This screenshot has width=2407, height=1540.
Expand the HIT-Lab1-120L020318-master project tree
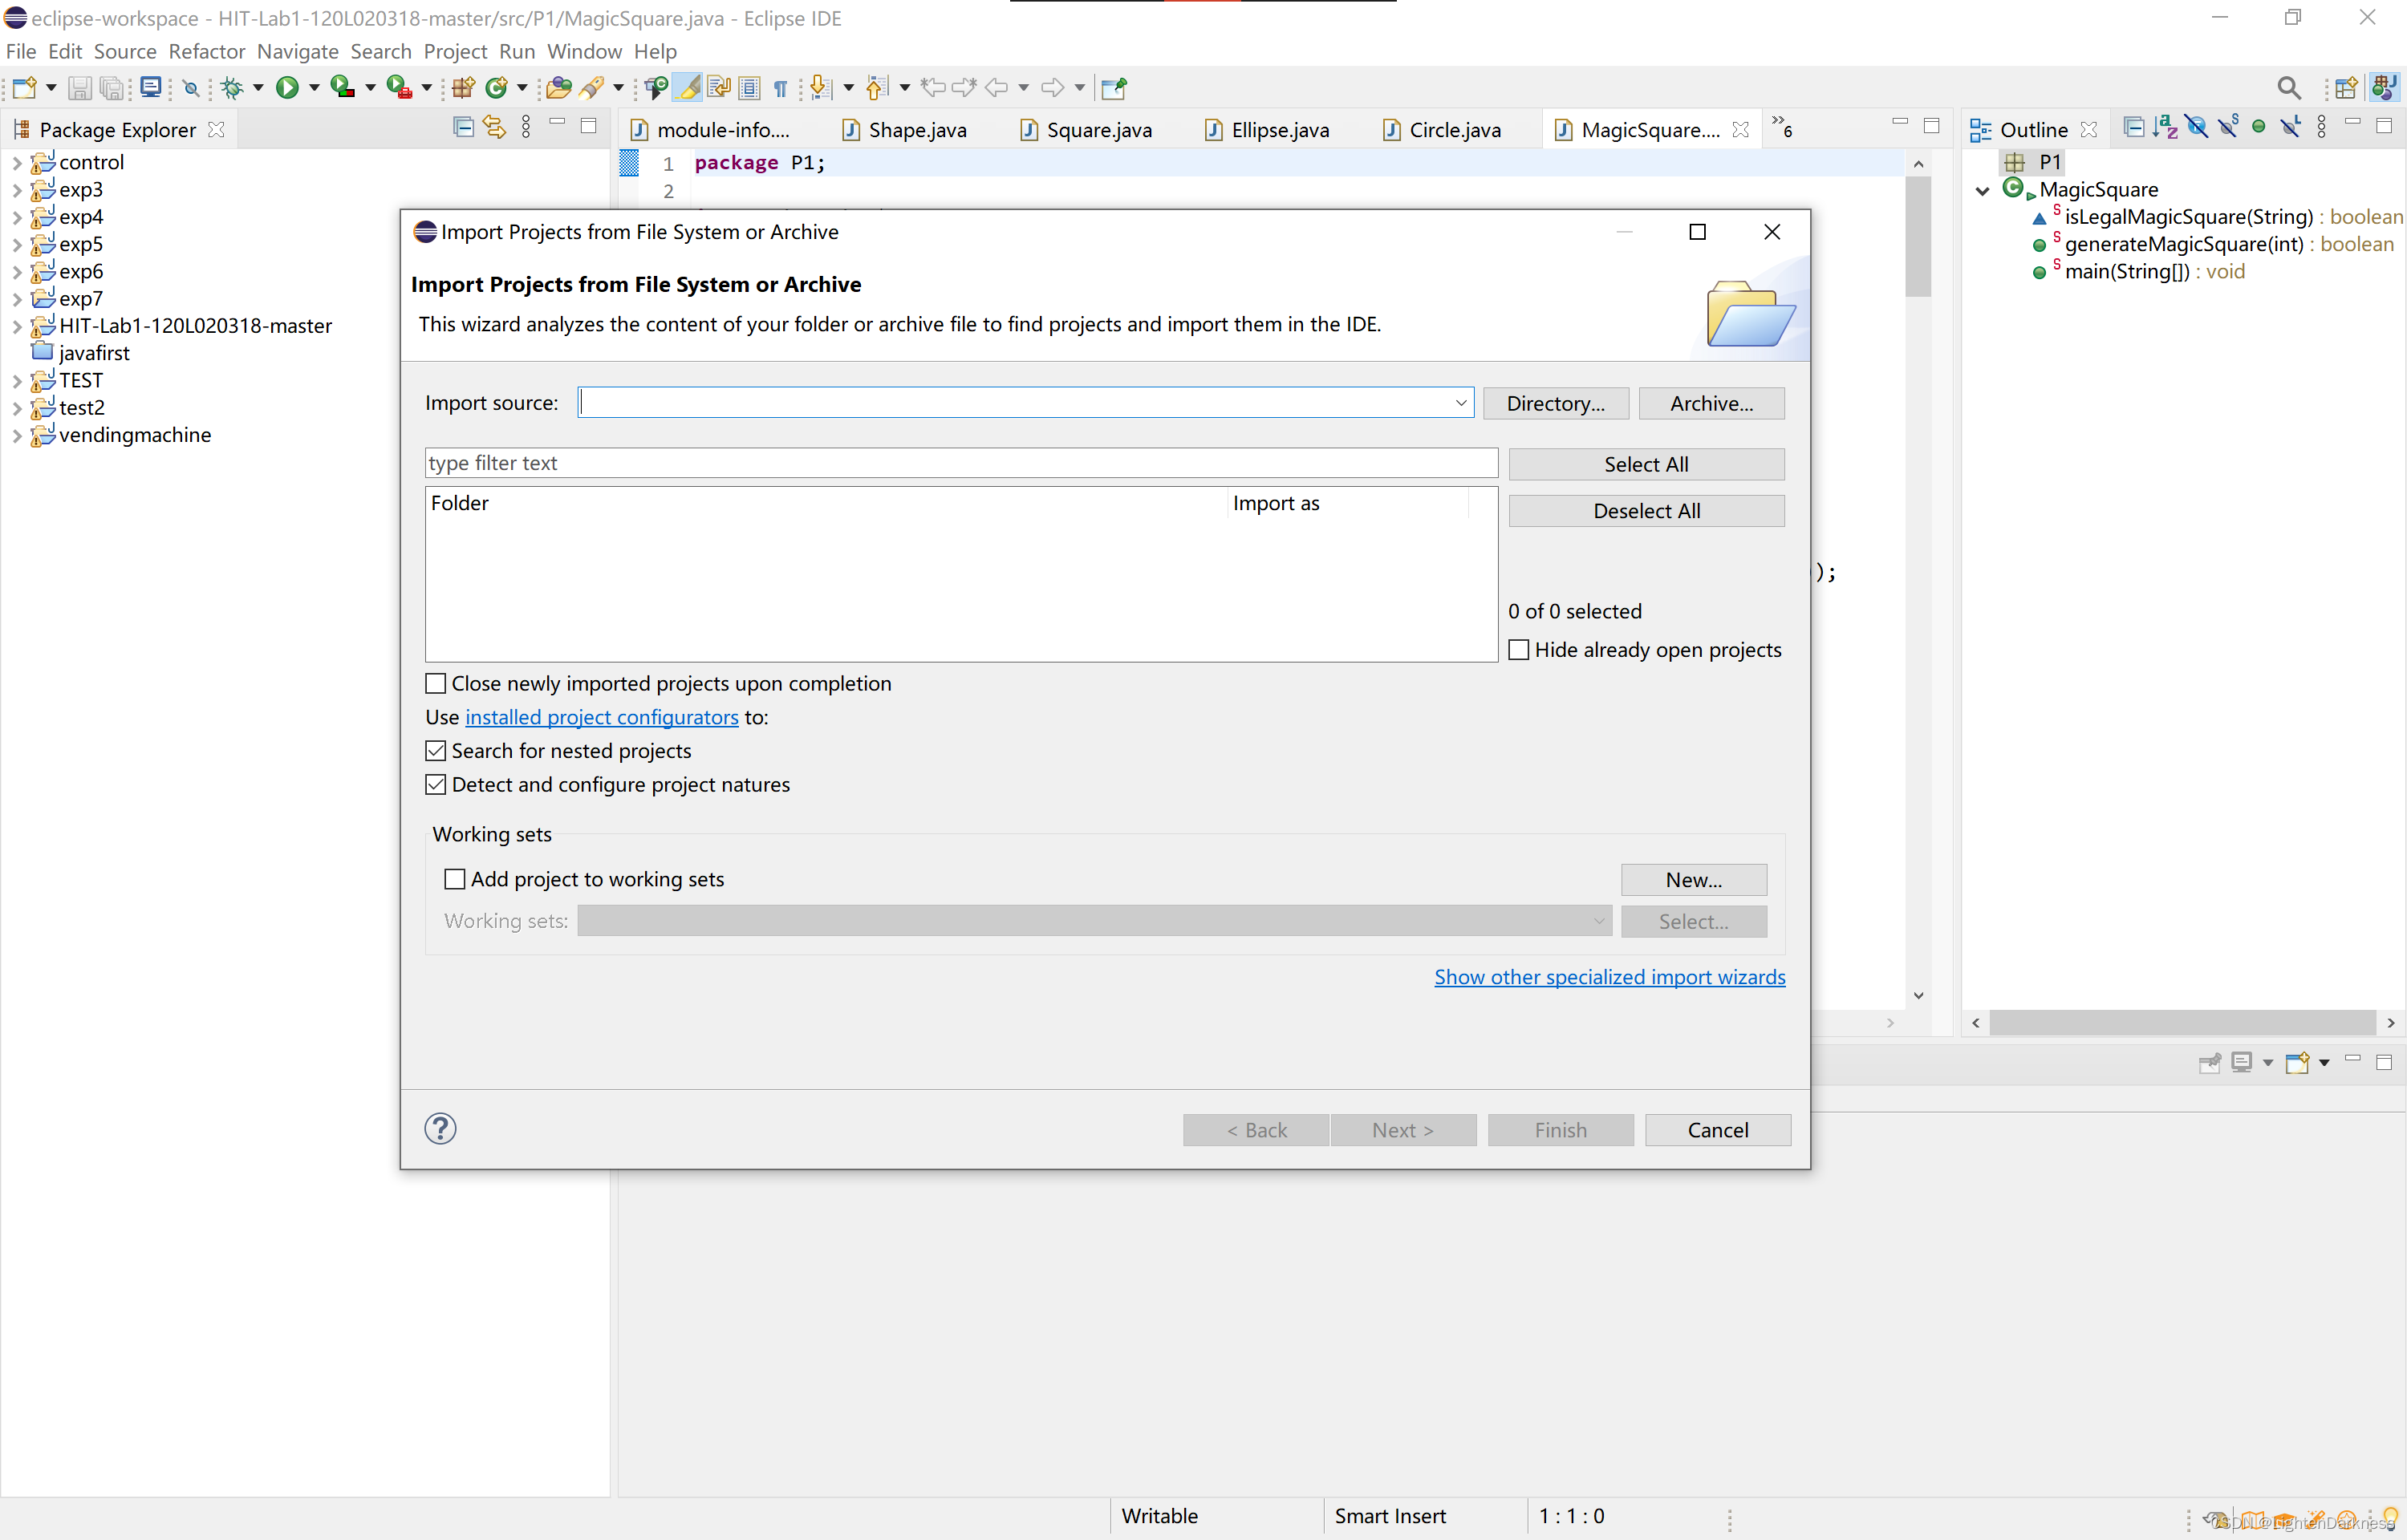point(16,326)
